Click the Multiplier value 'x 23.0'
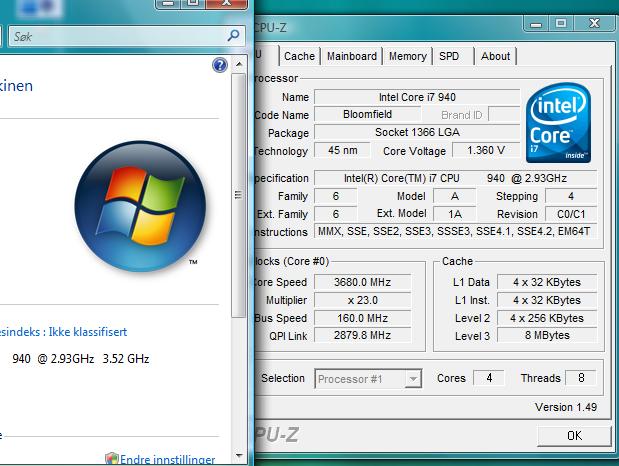This screenshot has width=619, height=466. pos(362,300)
